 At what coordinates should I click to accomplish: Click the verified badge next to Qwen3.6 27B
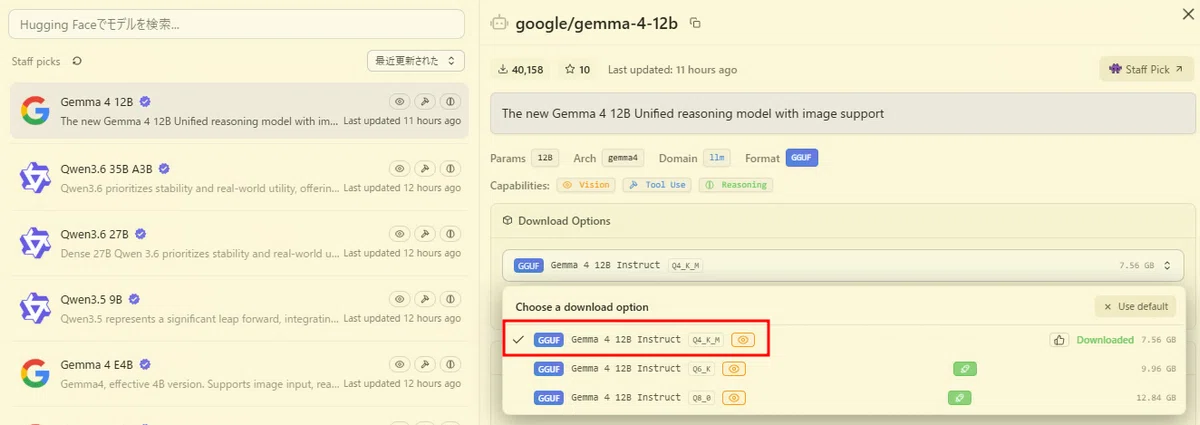click(x=141, y=234)
